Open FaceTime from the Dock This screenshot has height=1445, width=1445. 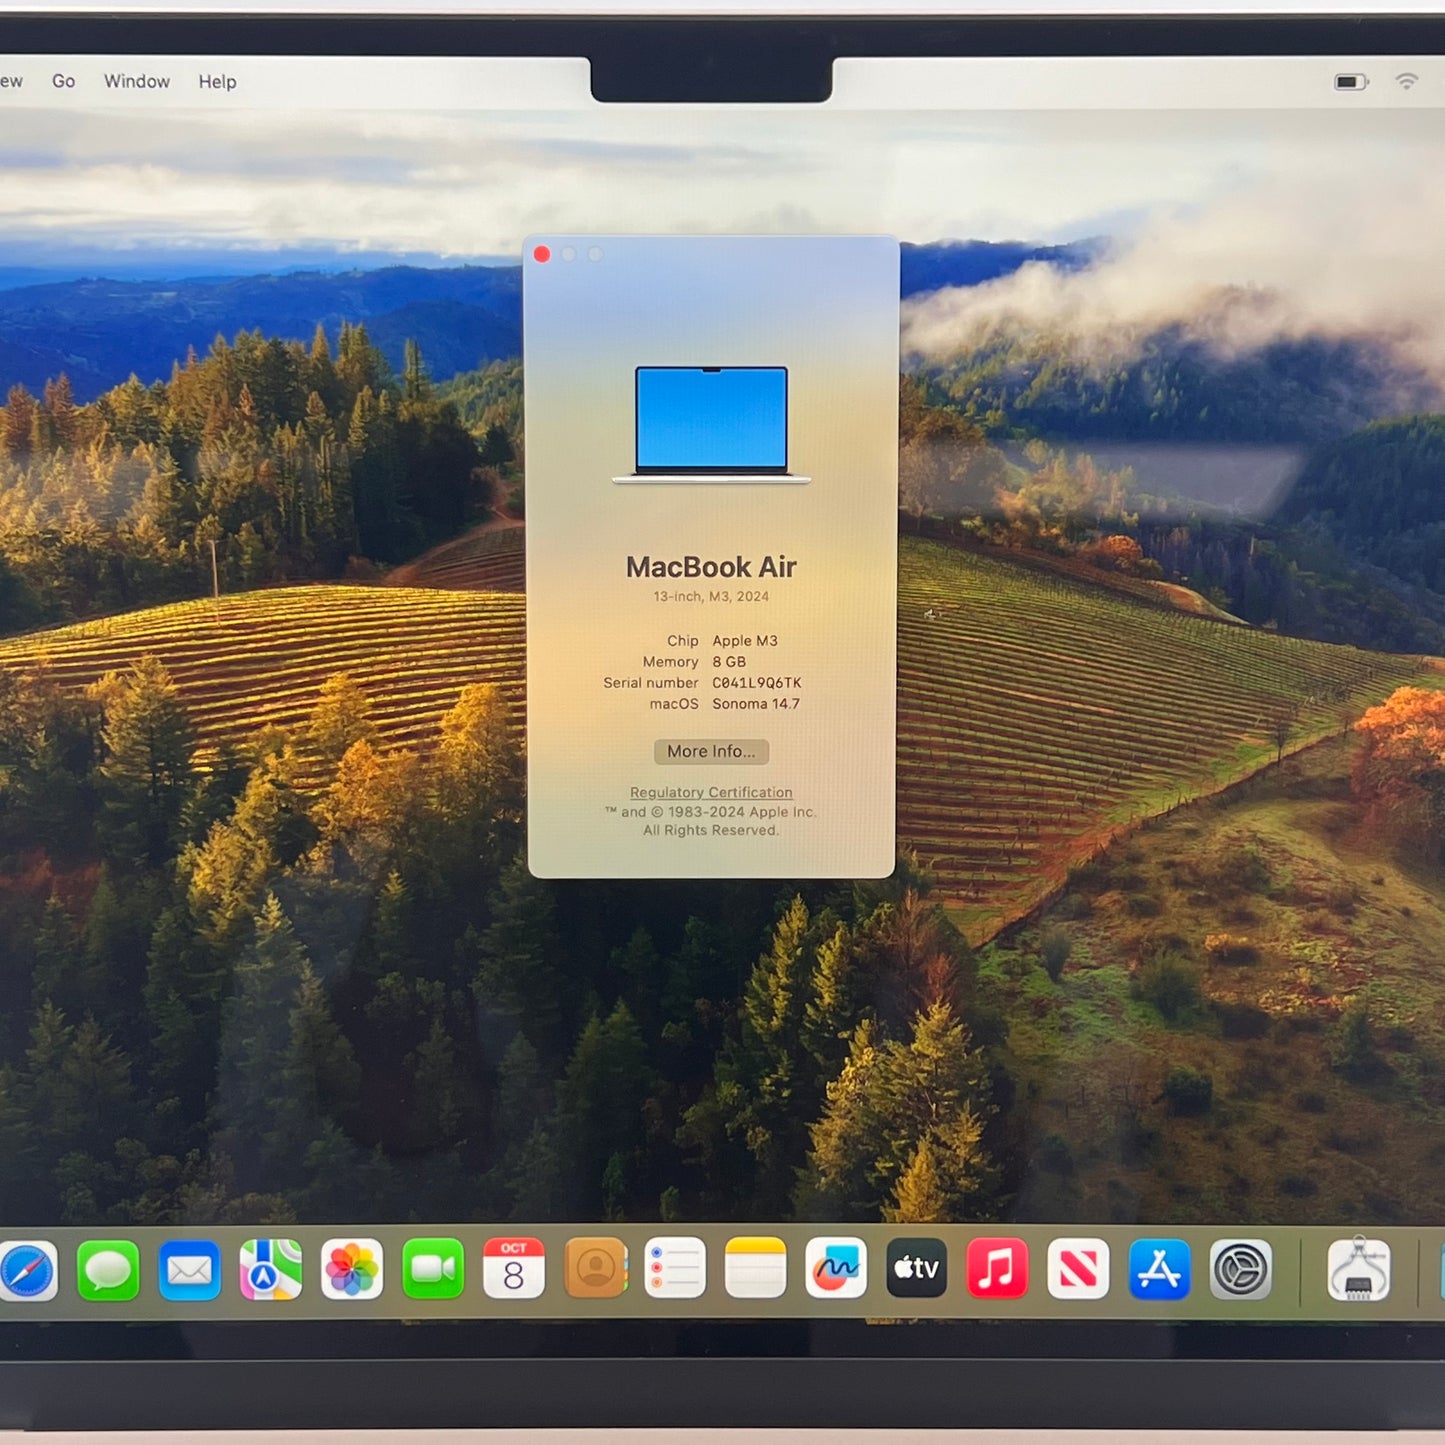click(x=432, y=1269)
